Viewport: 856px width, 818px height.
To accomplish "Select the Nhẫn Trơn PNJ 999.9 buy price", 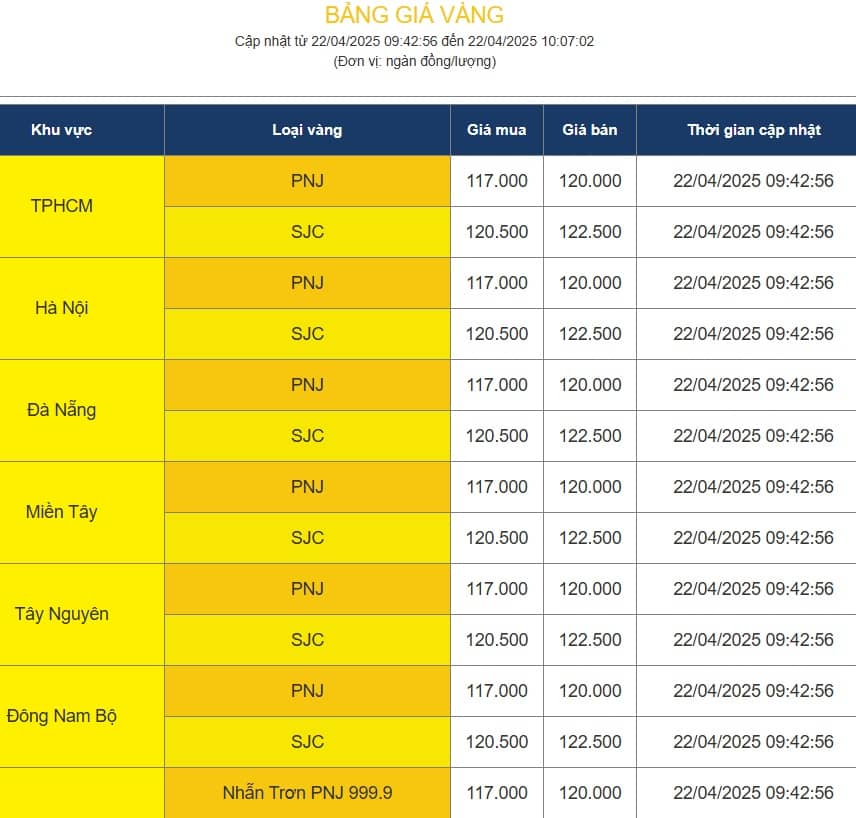I will coord(497,793).
